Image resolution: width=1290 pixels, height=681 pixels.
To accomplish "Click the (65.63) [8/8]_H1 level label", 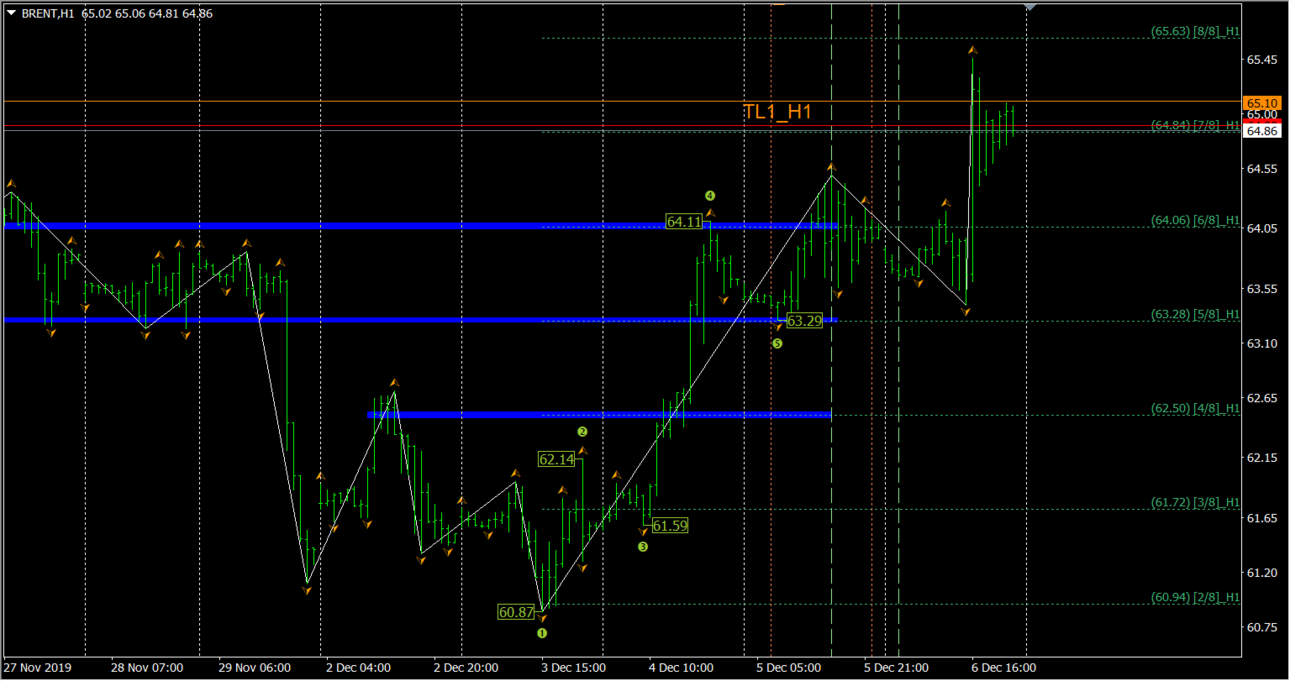I will (x=1196, y=31).
